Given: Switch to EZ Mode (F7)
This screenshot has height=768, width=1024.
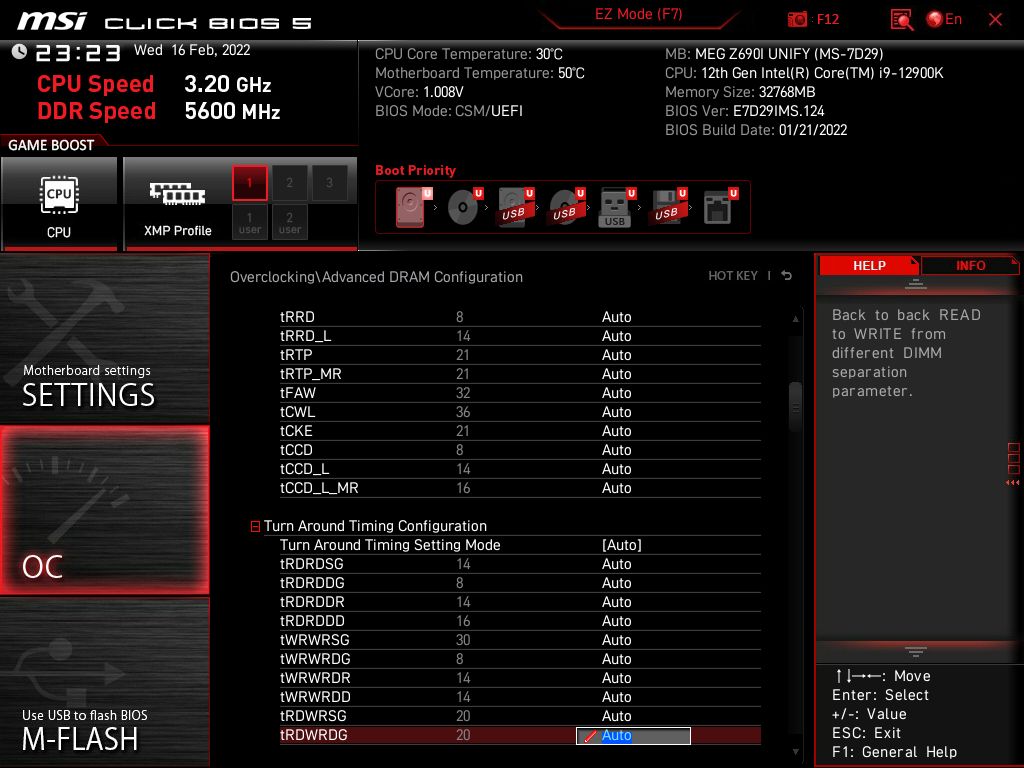Looking at the screenshot, I should click(638, 14).
